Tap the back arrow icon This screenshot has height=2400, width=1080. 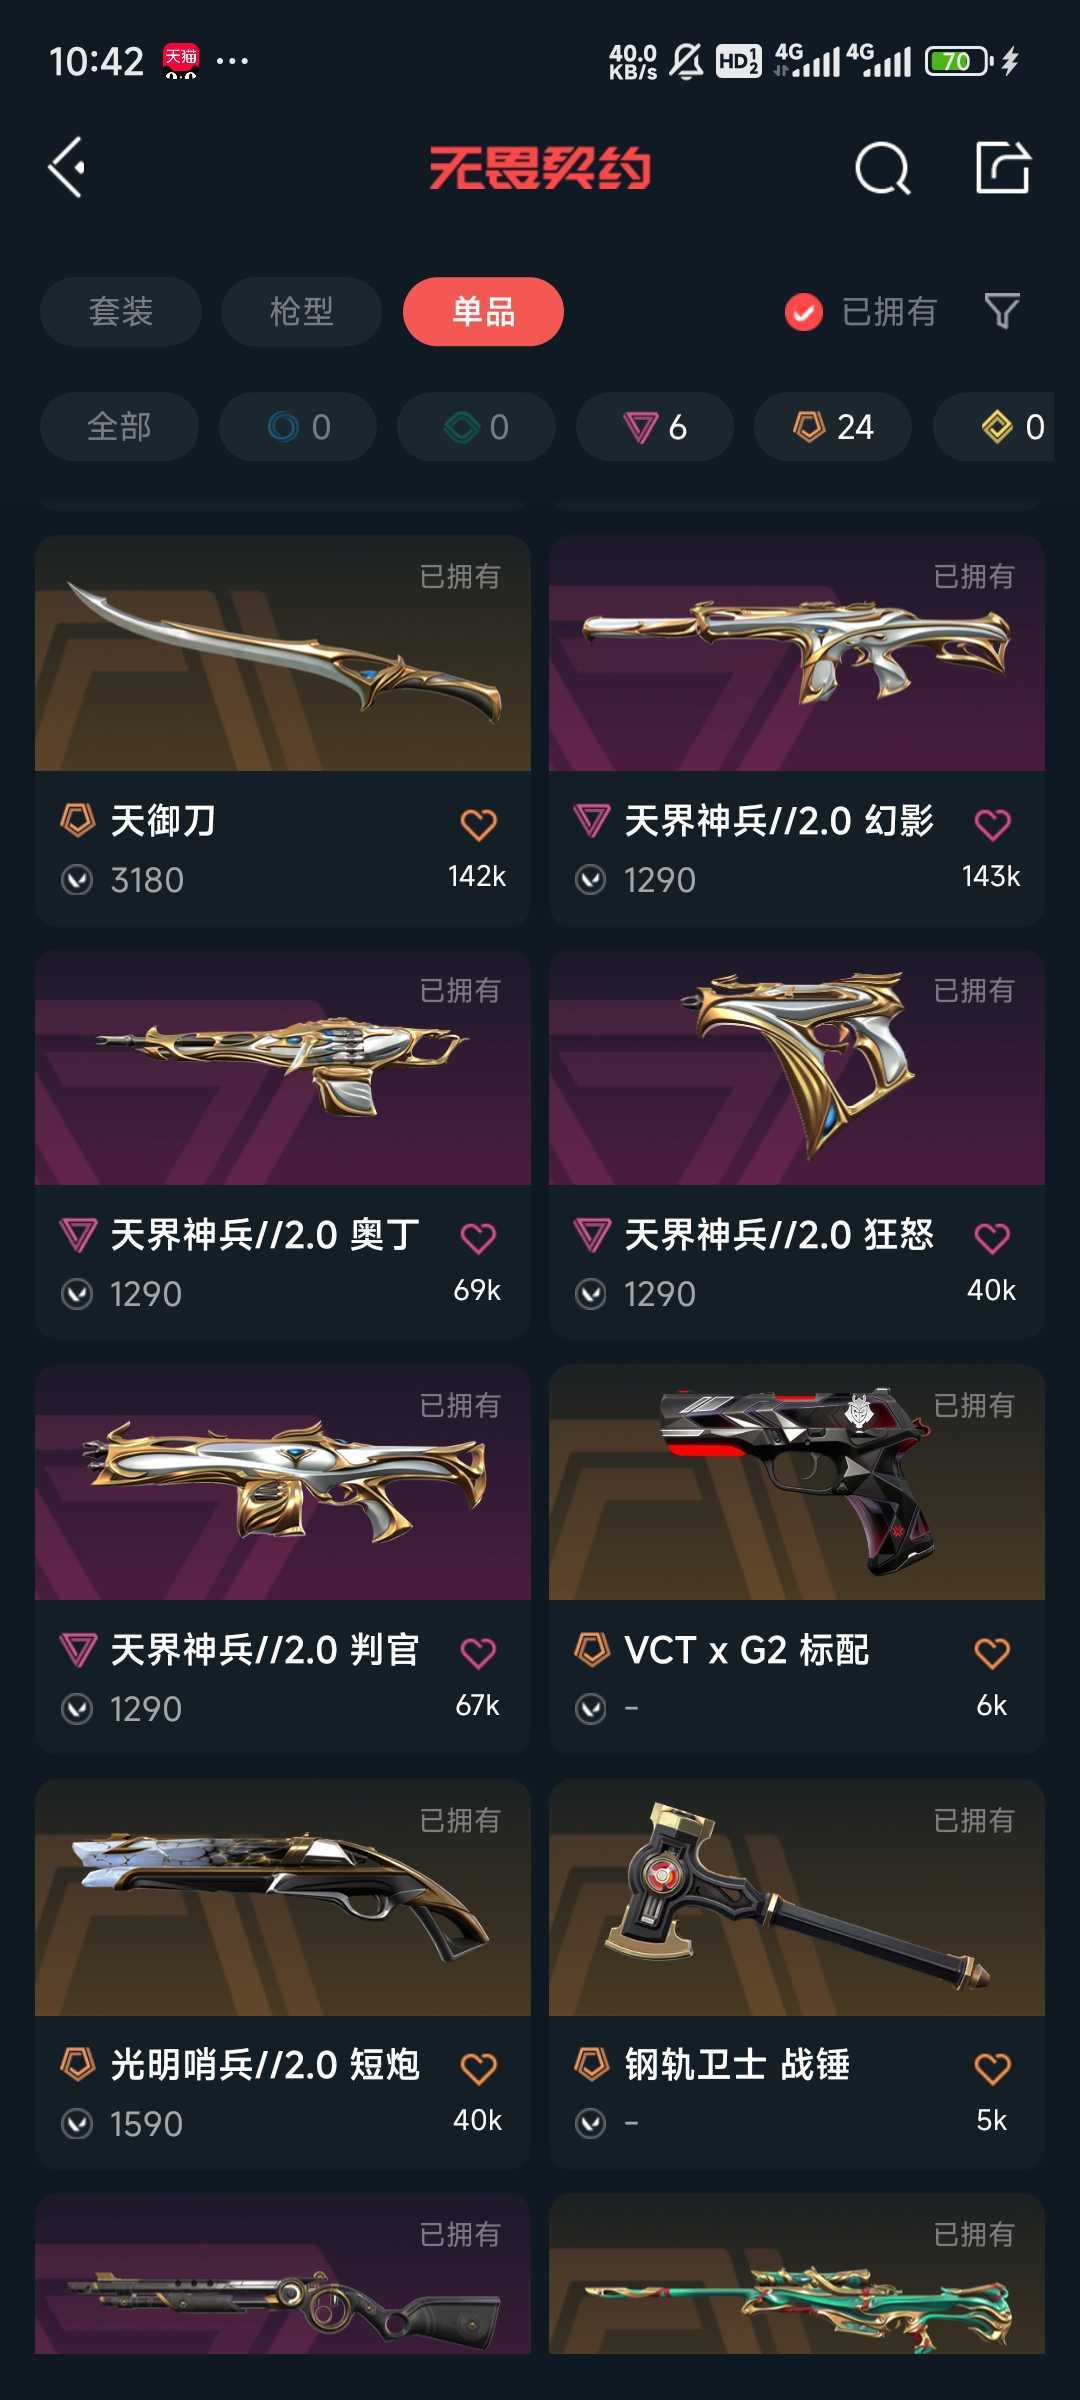(67, 167)
